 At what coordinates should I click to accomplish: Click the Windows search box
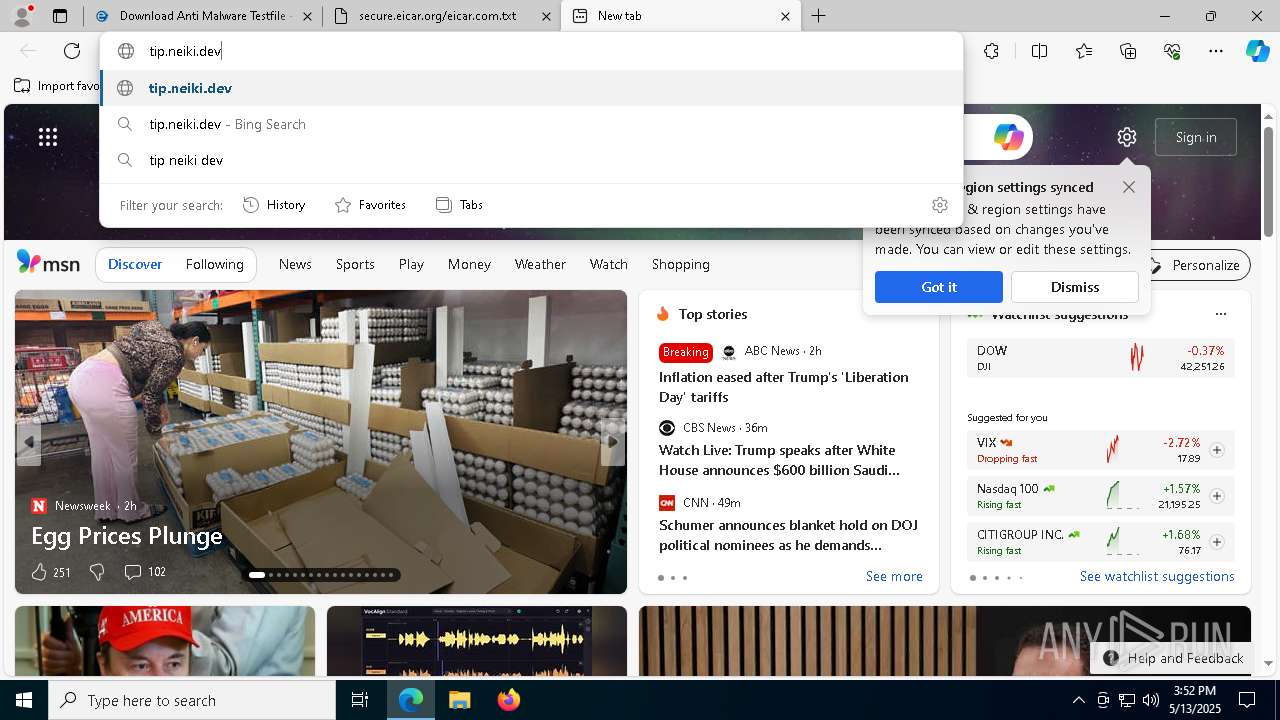click(x=192, y=700)
